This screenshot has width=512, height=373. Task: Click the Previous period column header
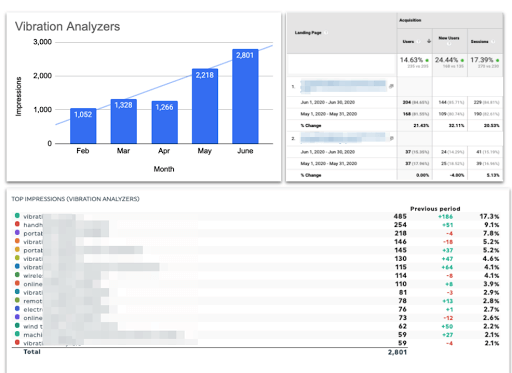435,209
